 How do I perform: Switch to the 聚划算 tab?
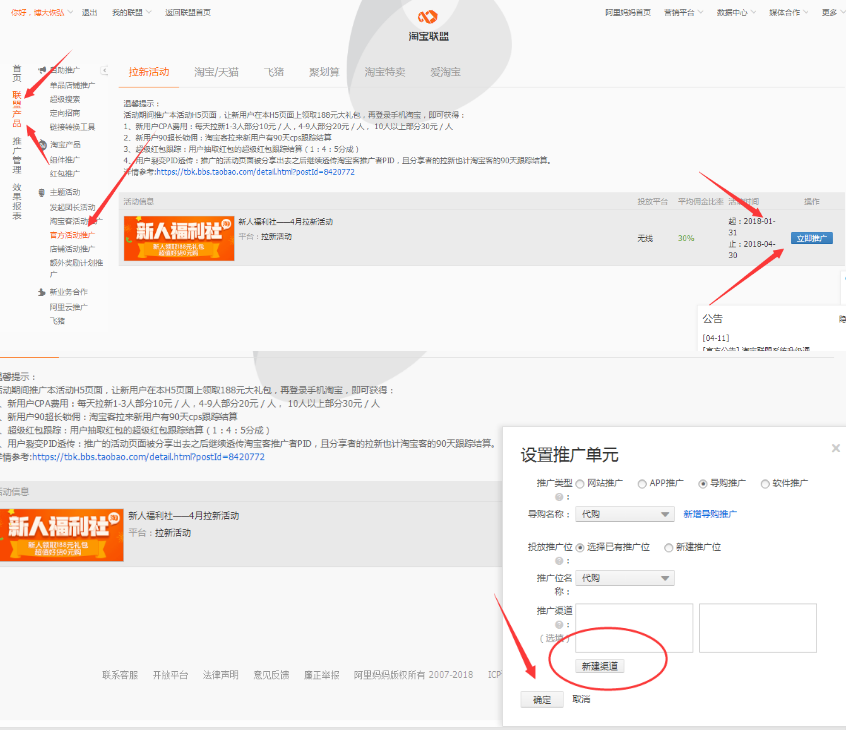click(x=324, y=72)
